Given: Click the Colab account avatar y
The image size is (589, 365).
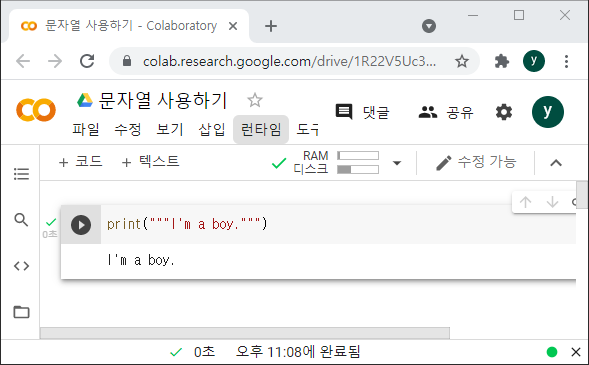Looking at the screenshot, I should (548, 112).
